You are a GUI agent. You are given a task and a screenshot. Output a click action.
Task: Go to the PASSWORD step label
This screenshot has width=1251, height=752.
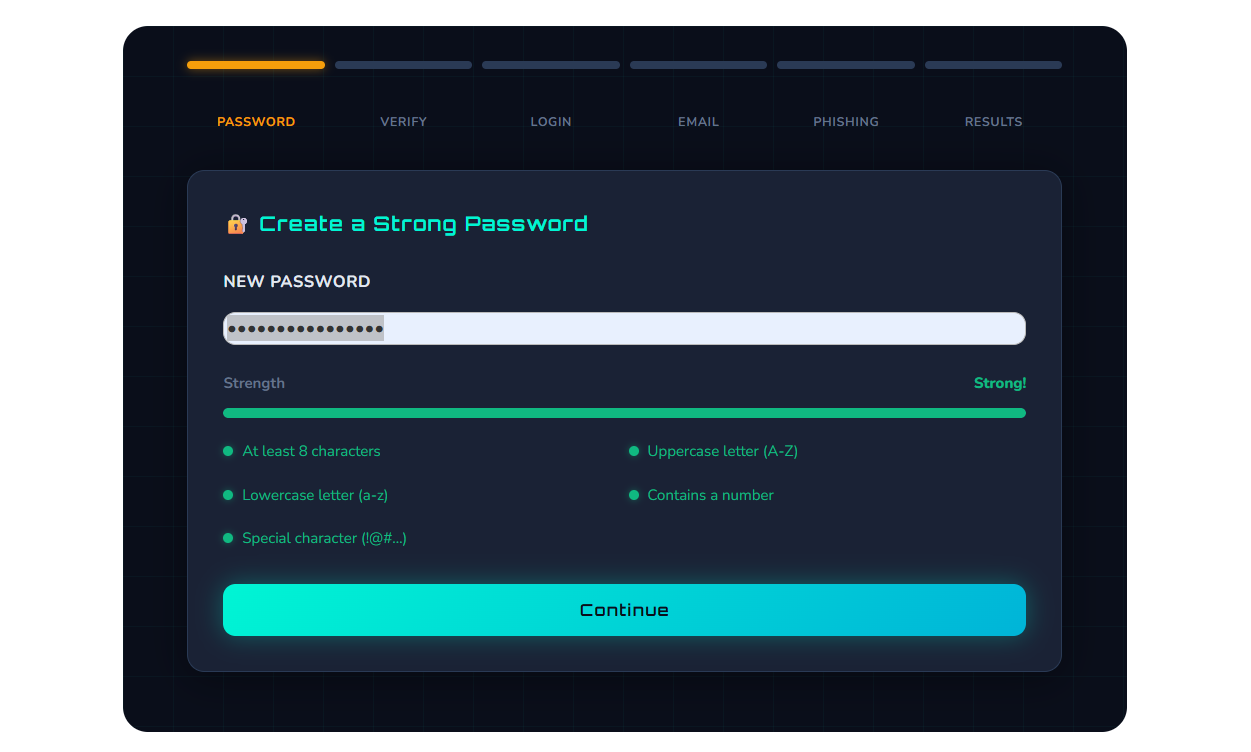tap(256, 122)
